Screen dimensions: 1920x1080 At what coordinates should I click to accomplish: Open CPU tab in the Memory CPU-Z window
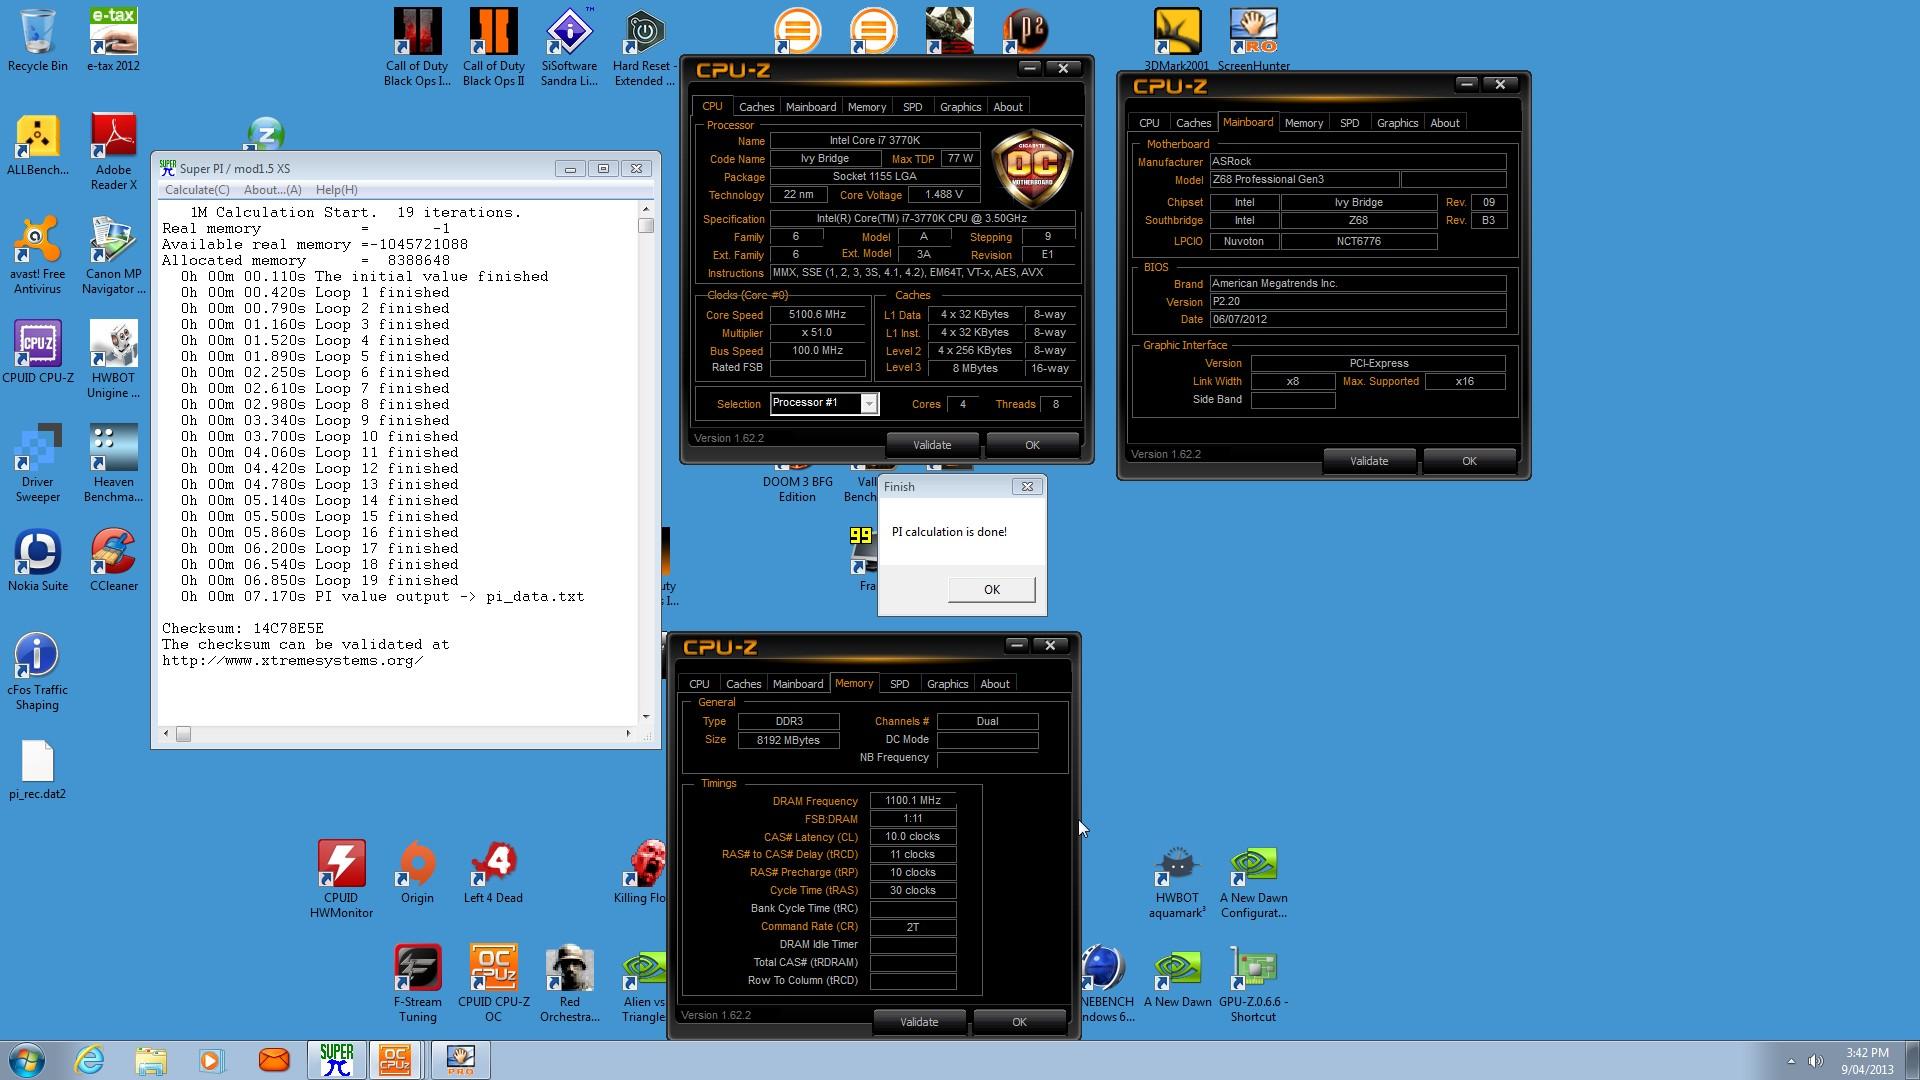pyautogui.click(x=699, y=684)
